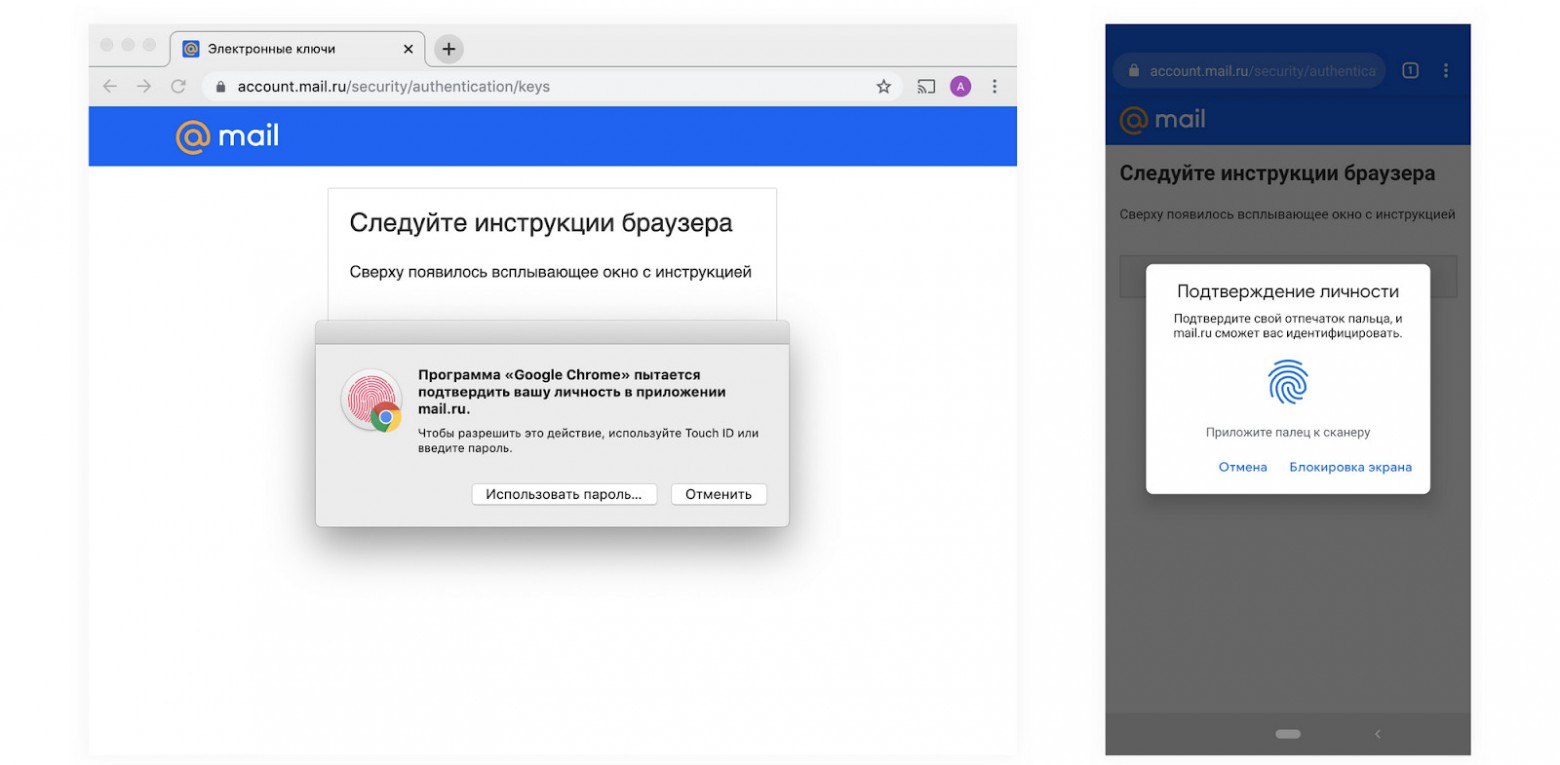Click the desktop browser forward arrow
Screen dimensions: 1560x765
click(144, 86)
